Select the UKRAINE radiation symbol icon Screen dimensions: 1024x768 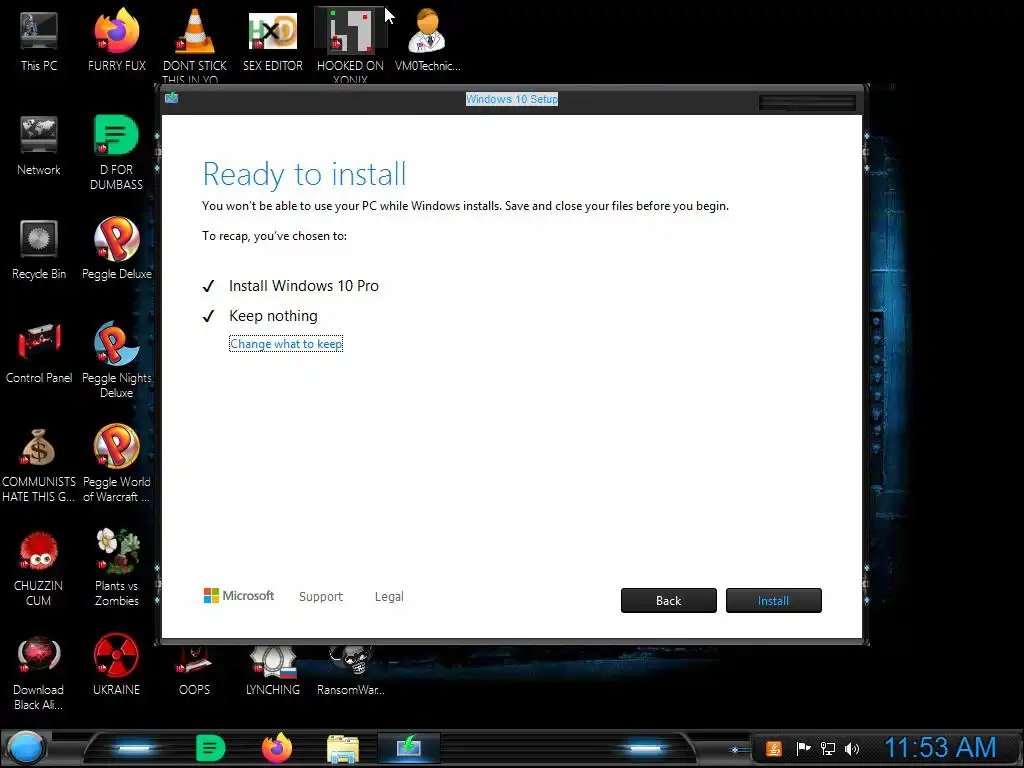click(x=116, y=665)
